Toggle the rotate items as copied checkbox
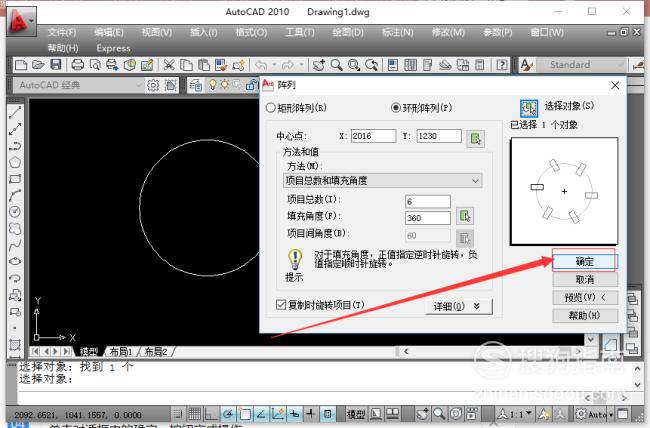Image resolution: width=650 pixels, height=428 pixels. pyautogui.click(x=281, y=305)
